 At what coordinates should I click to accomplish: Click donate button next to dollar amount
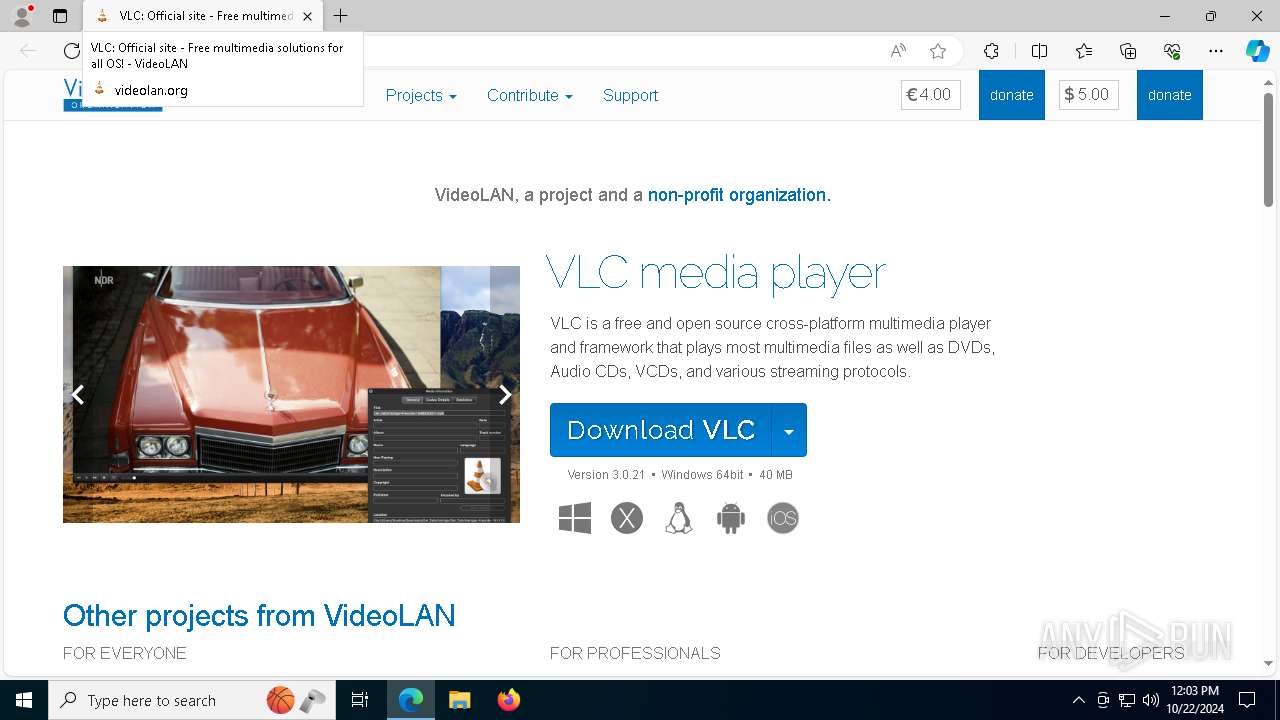pos(1170,95)
